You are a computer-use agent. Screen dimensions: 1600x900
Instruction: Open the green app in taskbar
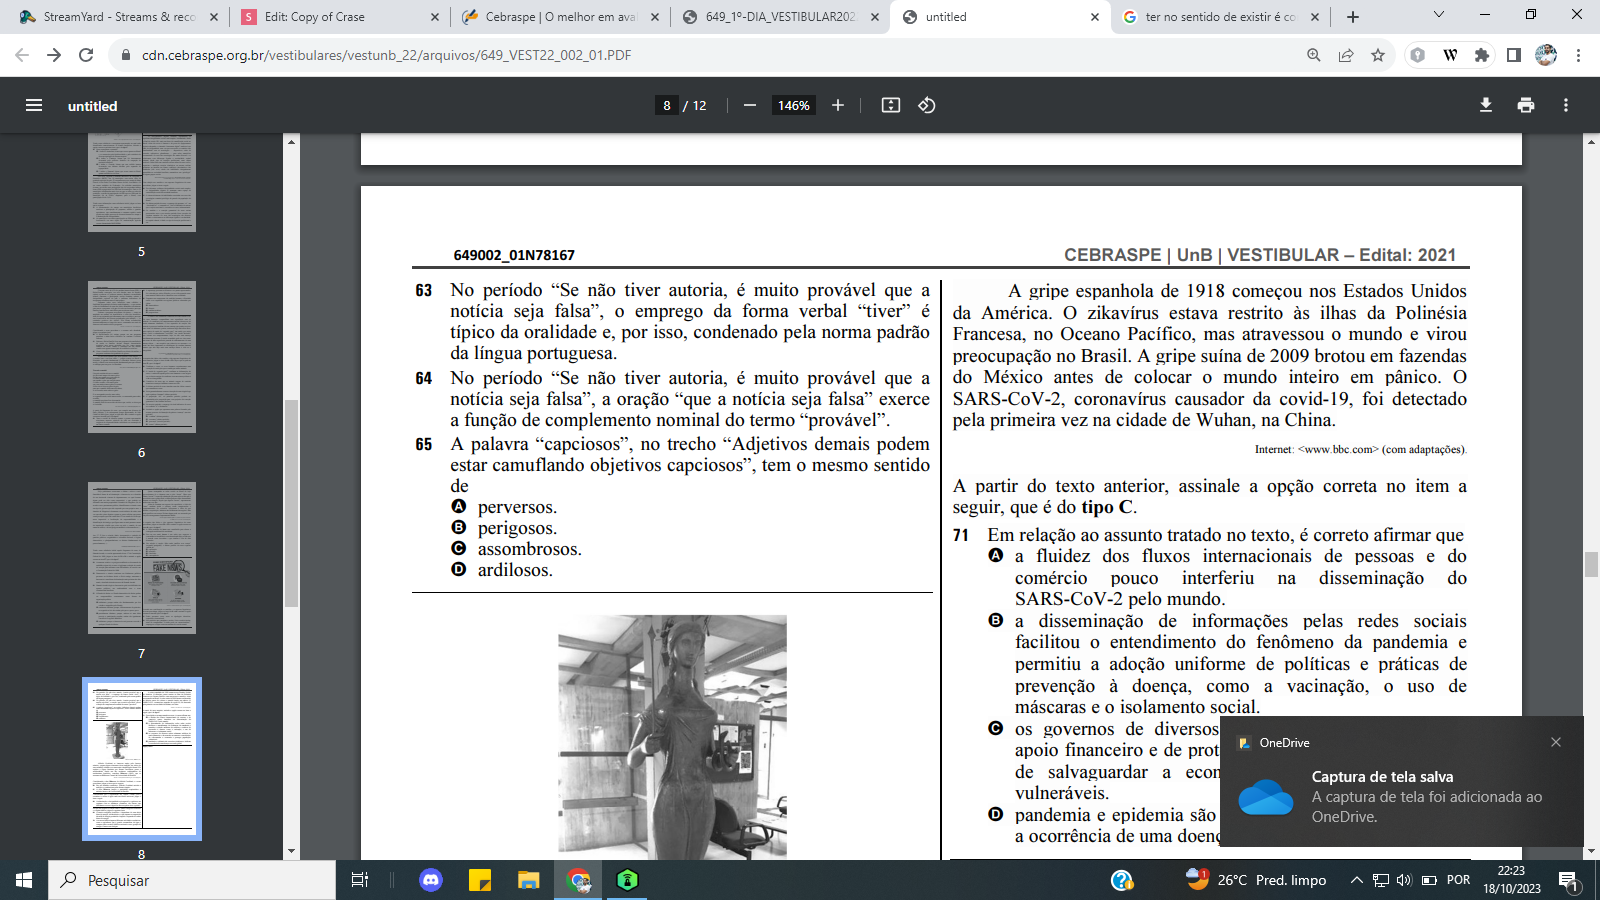click(x=627, y=880)
